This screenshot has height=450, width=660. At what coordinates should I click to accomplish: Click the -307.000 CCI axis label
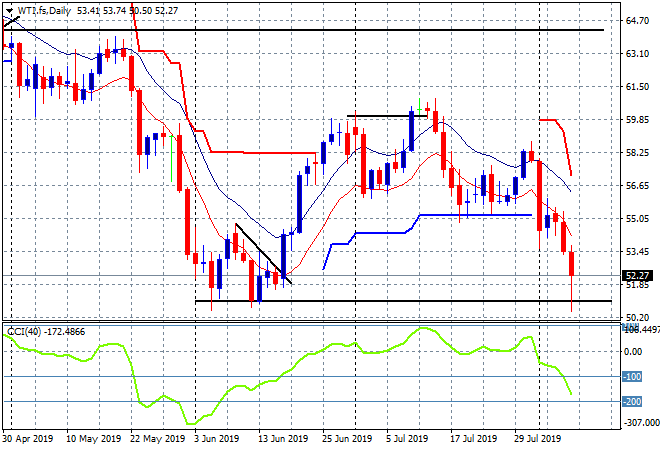[641, 423]
